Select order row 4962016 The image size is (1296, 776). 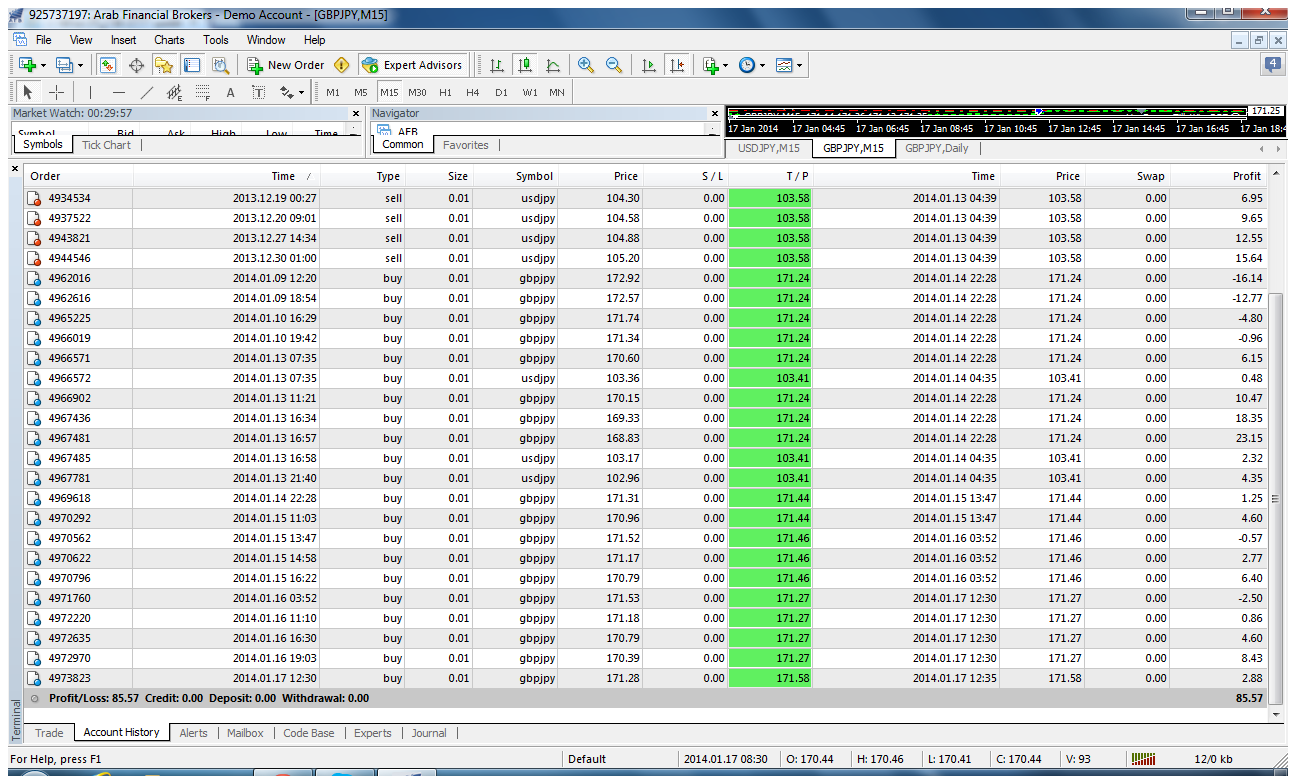click(646, 278)
